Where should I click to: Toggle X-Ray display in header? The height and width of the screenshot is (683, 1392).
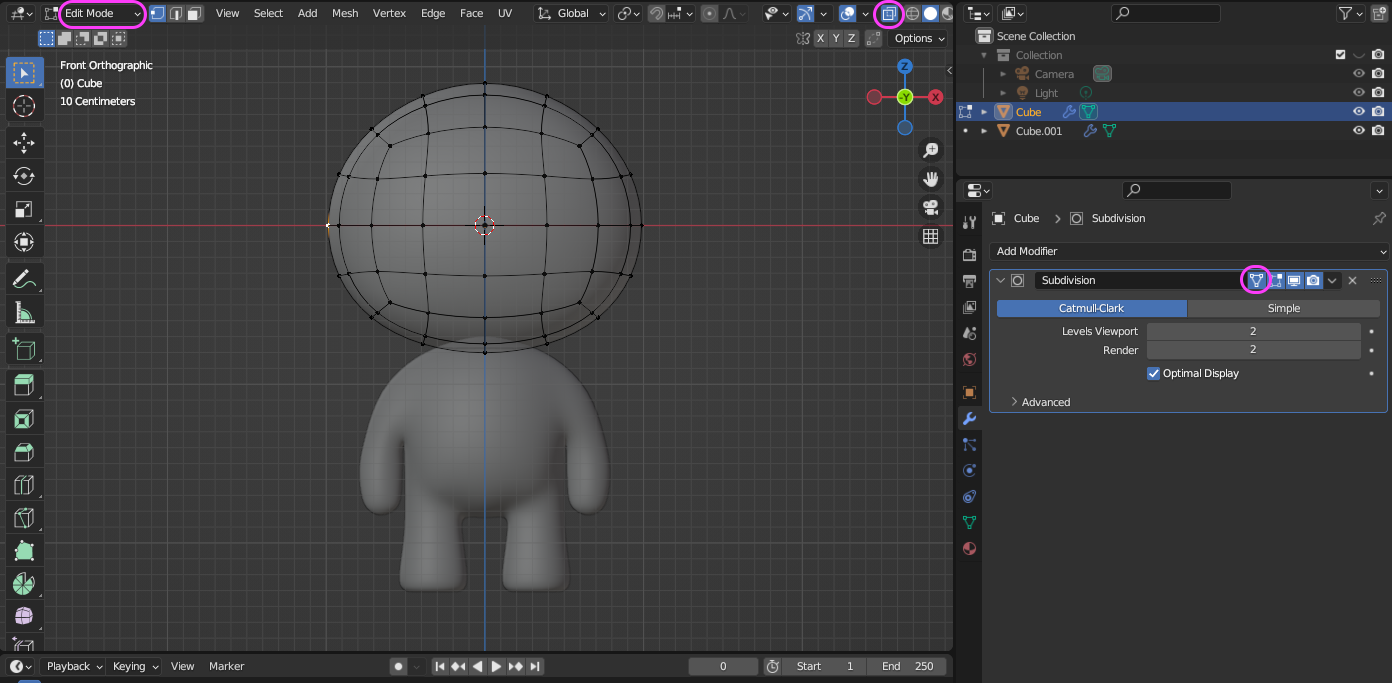[x=888, y=14]
